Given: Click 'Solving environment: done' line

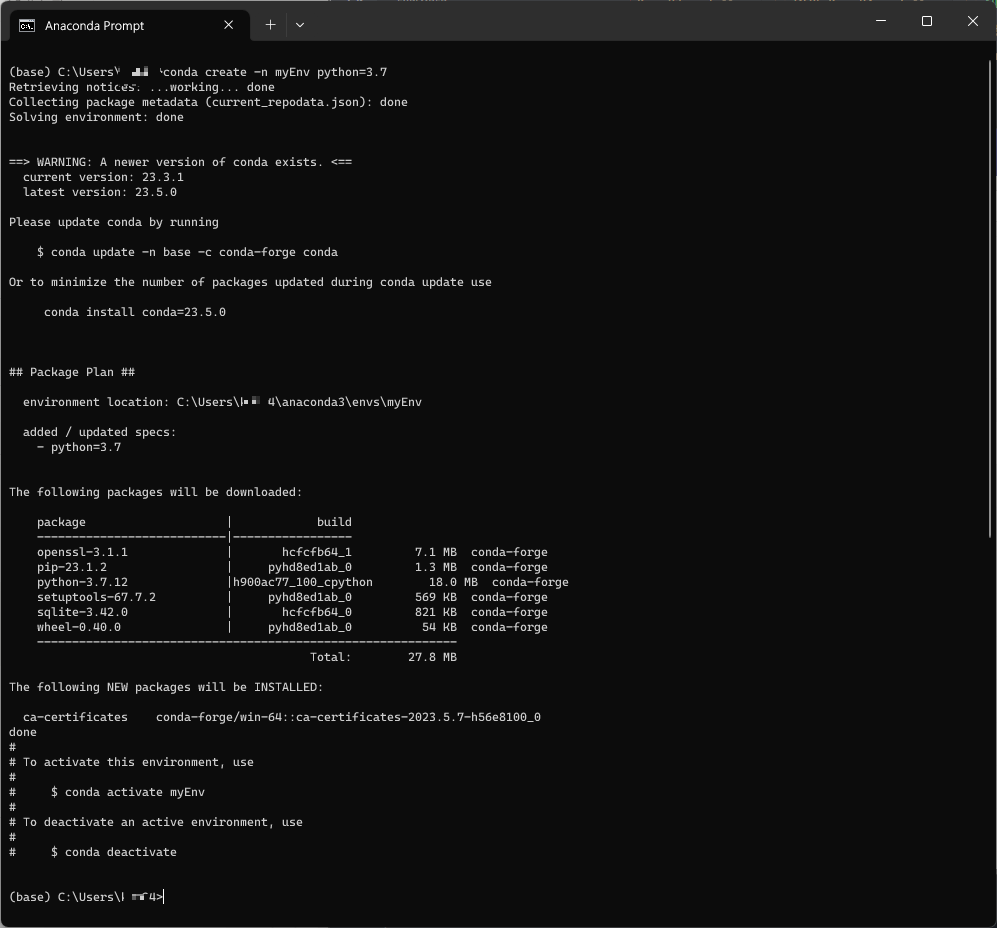Looking at the screenshot, I should pos(96,118).
